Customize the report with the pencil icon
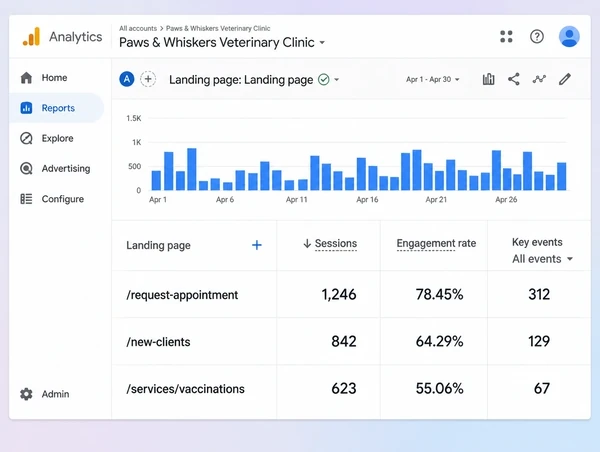 (x=565, y=79)
